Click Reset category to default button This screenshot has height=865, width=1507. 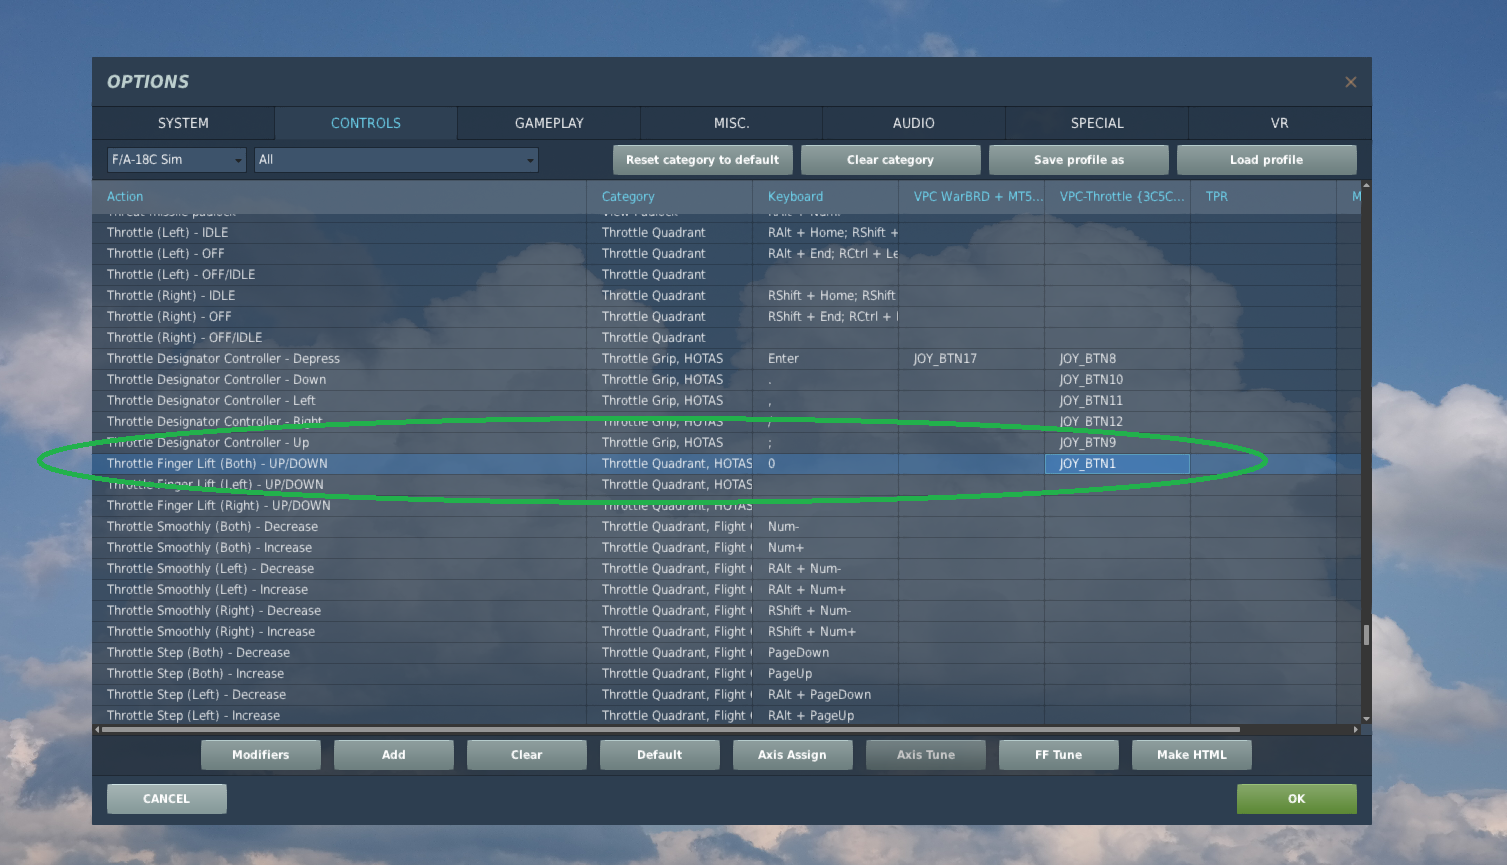point(703,160)
